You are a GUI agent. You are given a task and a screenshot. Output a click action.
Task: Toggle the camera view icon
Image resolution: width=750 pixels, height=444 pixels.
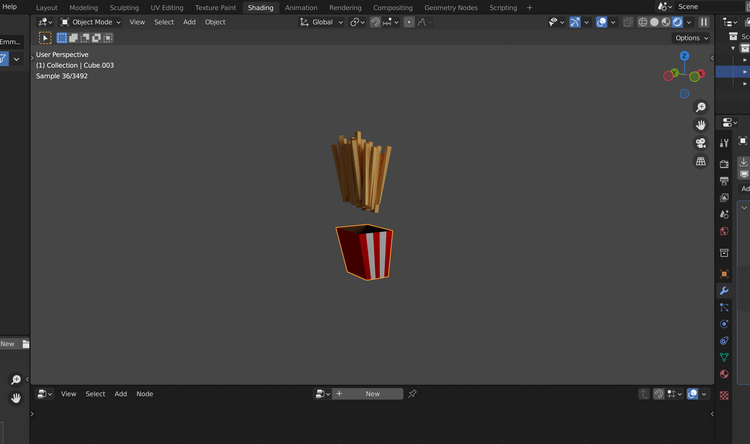(x=701, y=143)
